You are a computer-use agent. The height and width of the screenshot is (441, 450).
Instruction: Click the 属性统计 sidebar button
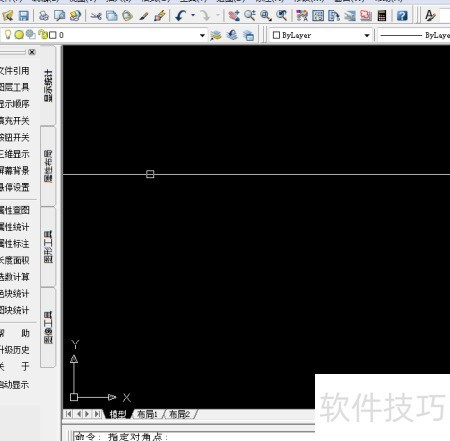tap(15, 227)
